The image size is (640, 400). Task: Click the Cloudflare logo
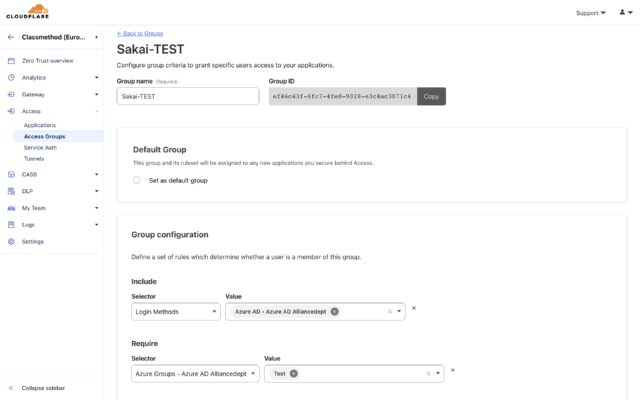(27, 11)
